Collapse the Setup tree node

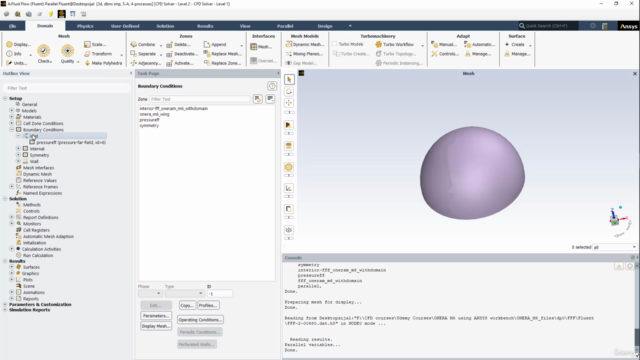[x=5, y=98]
